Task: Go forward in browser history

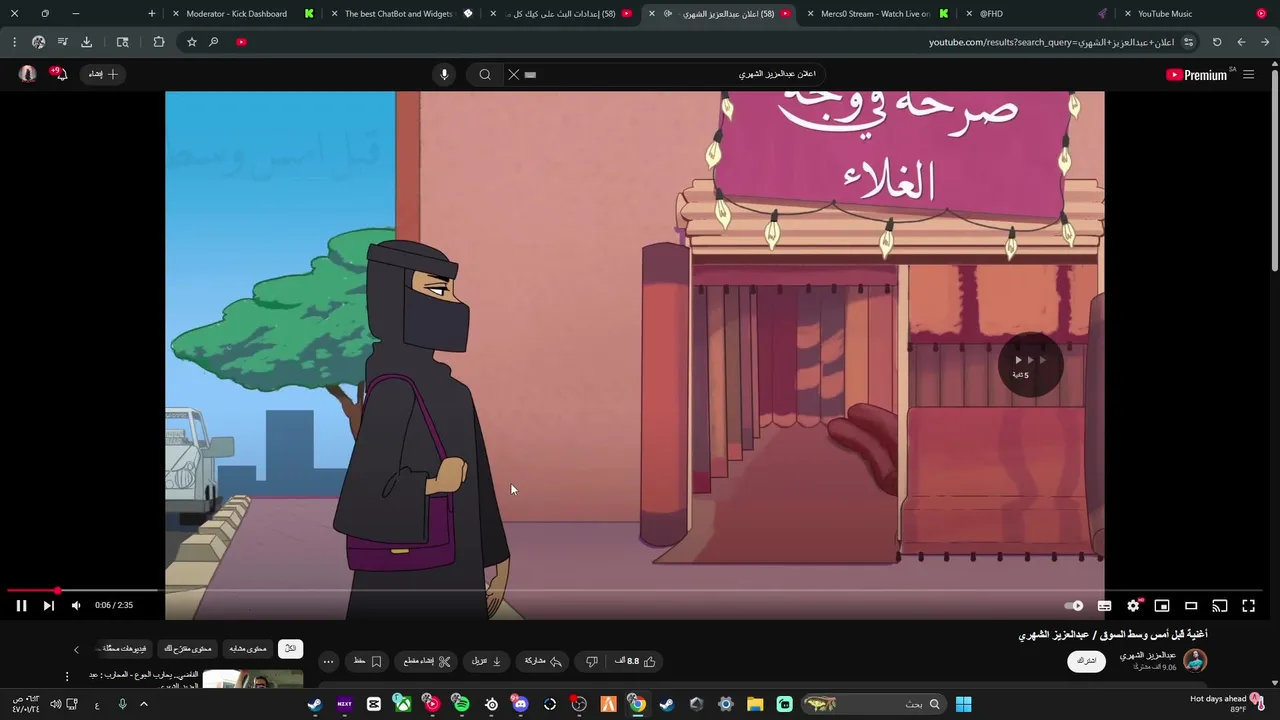Action: [x=1241, y=42]
